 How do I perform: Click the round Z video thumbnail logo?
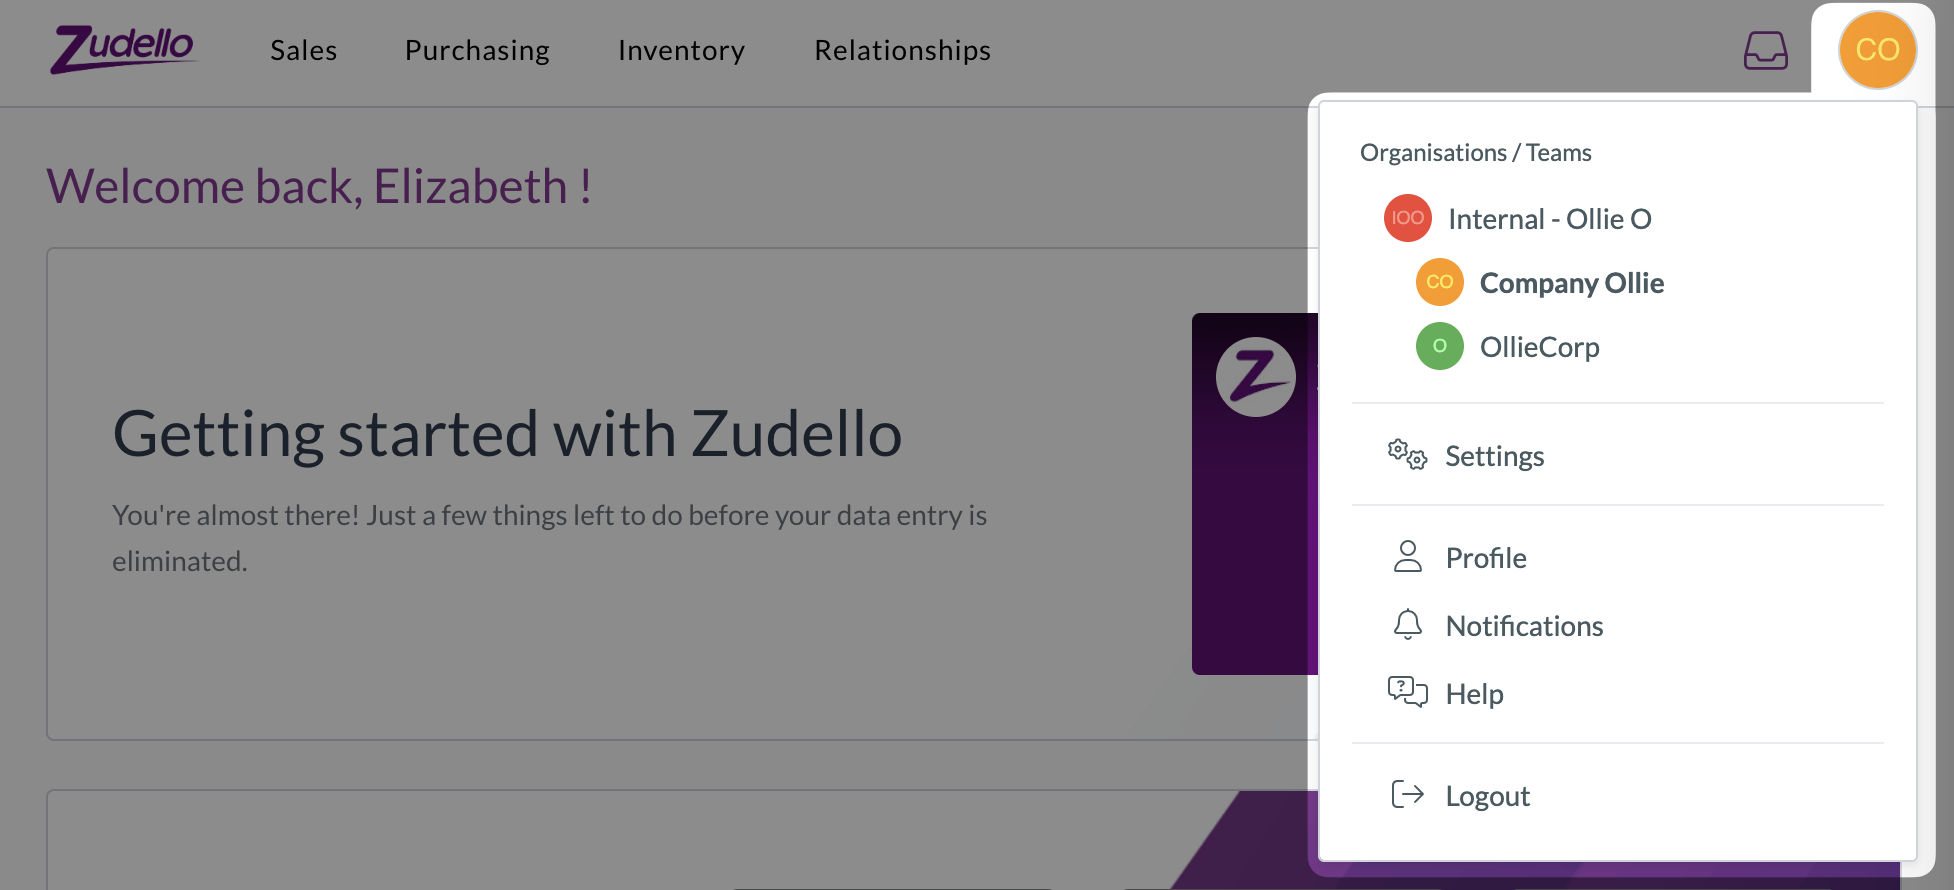pyautogui.click(x=1255, y=377)
